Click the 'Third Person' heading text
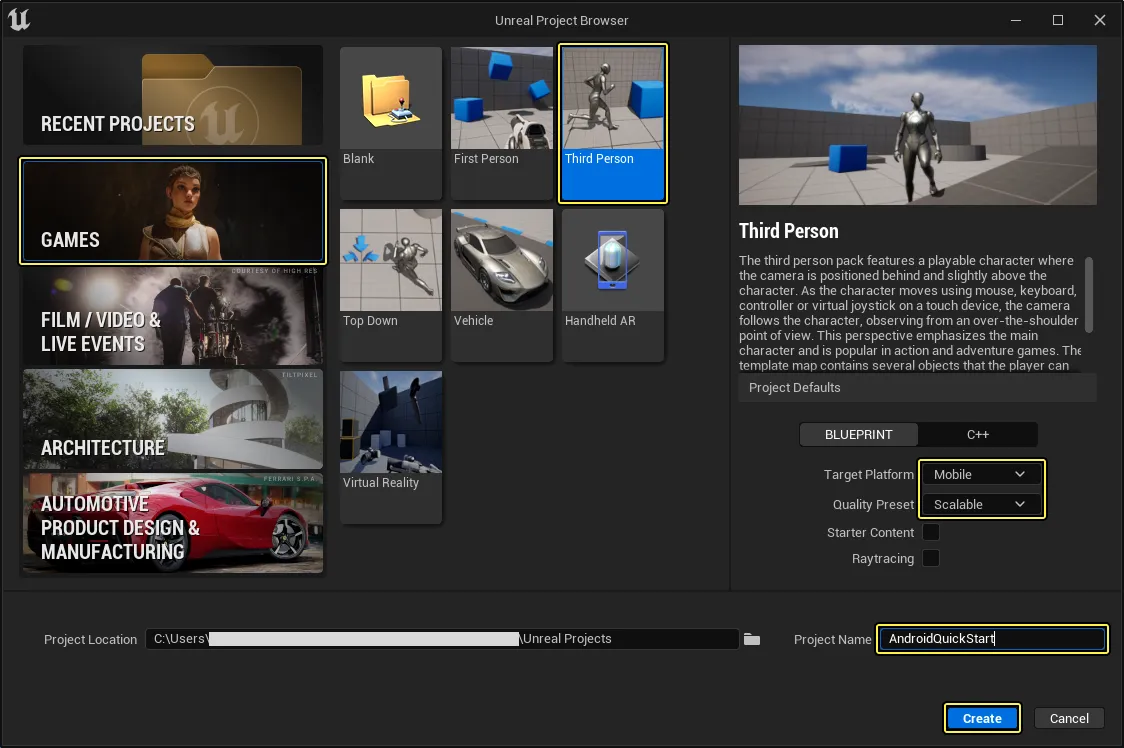This screenshot has width=1124, height=748. pos(789,231)
